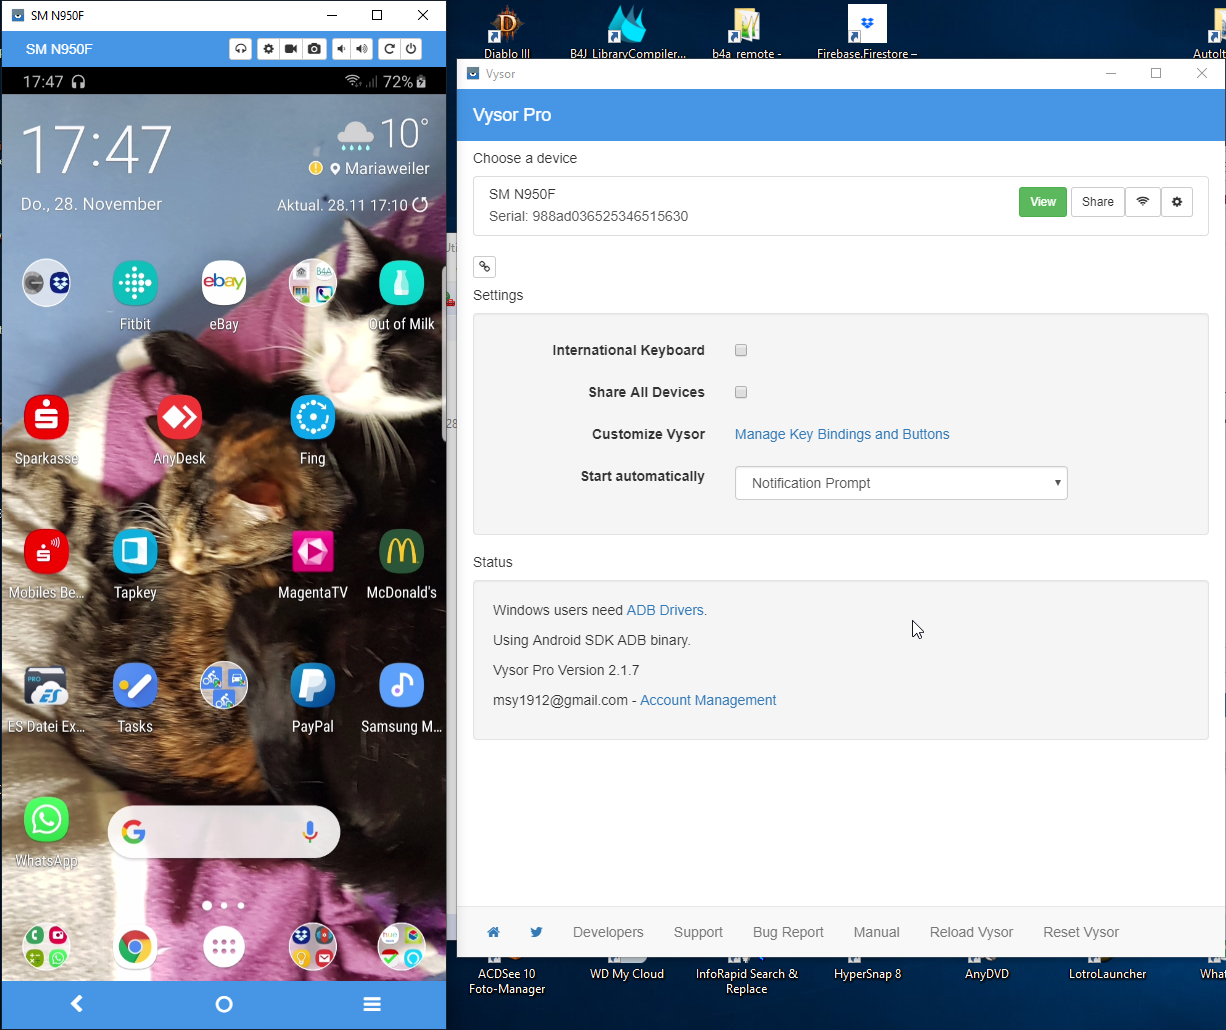Open WhatsApp on the mirrored phone screen
This screenshot has width=1226, height=1030.
(46, 821)
